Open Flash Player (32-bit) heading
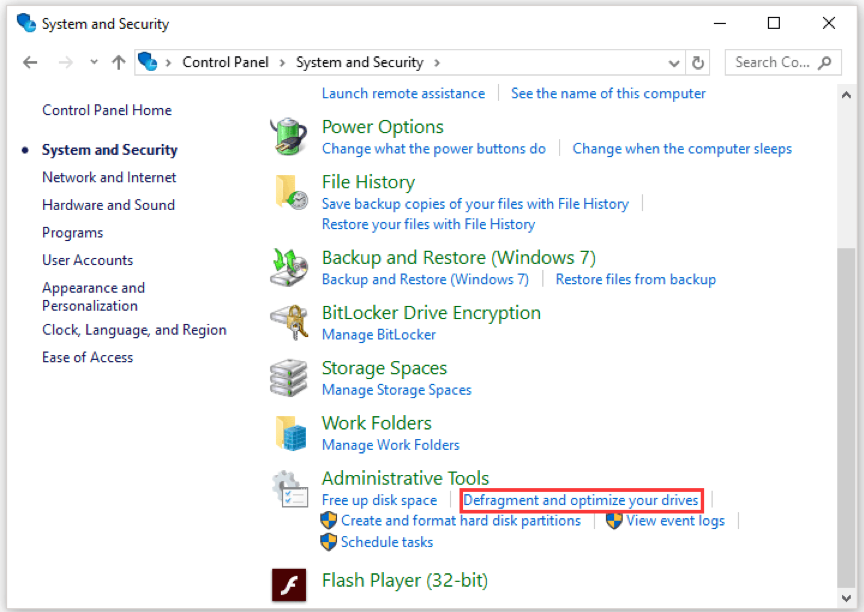864x612 pixels. point(405,581)
